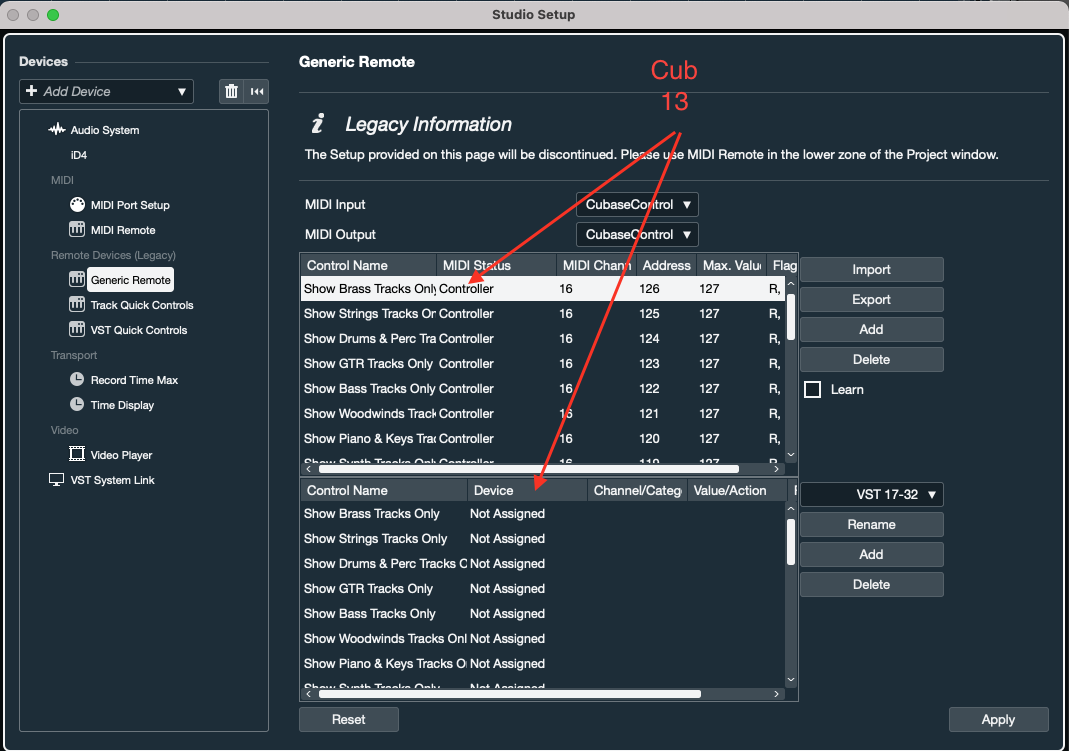Viewport: 1069px width, 751px height.
Task: Click Not Assigned for Show Brass Tracks
Action: click(x=507, y=514)
